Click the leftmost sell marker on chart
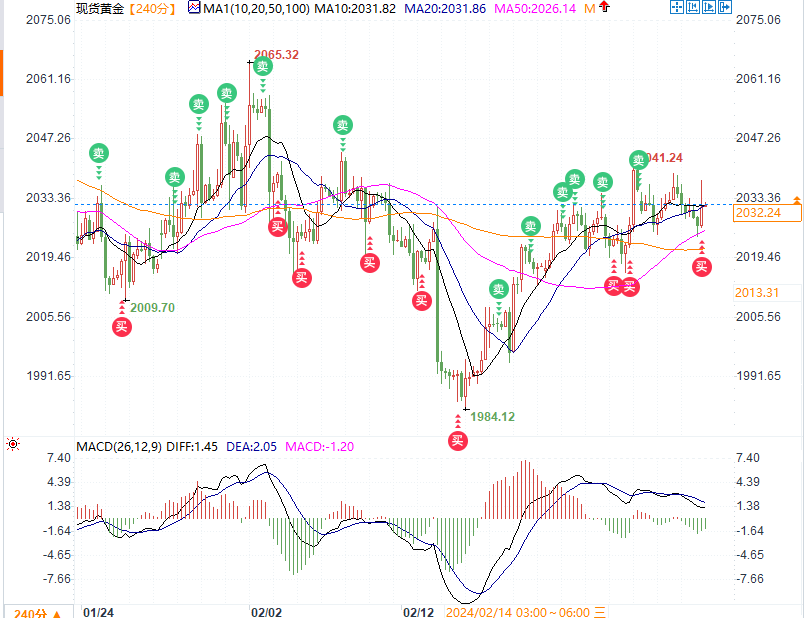The width and height of the screenshot is (804, 618). coord(98,153)
